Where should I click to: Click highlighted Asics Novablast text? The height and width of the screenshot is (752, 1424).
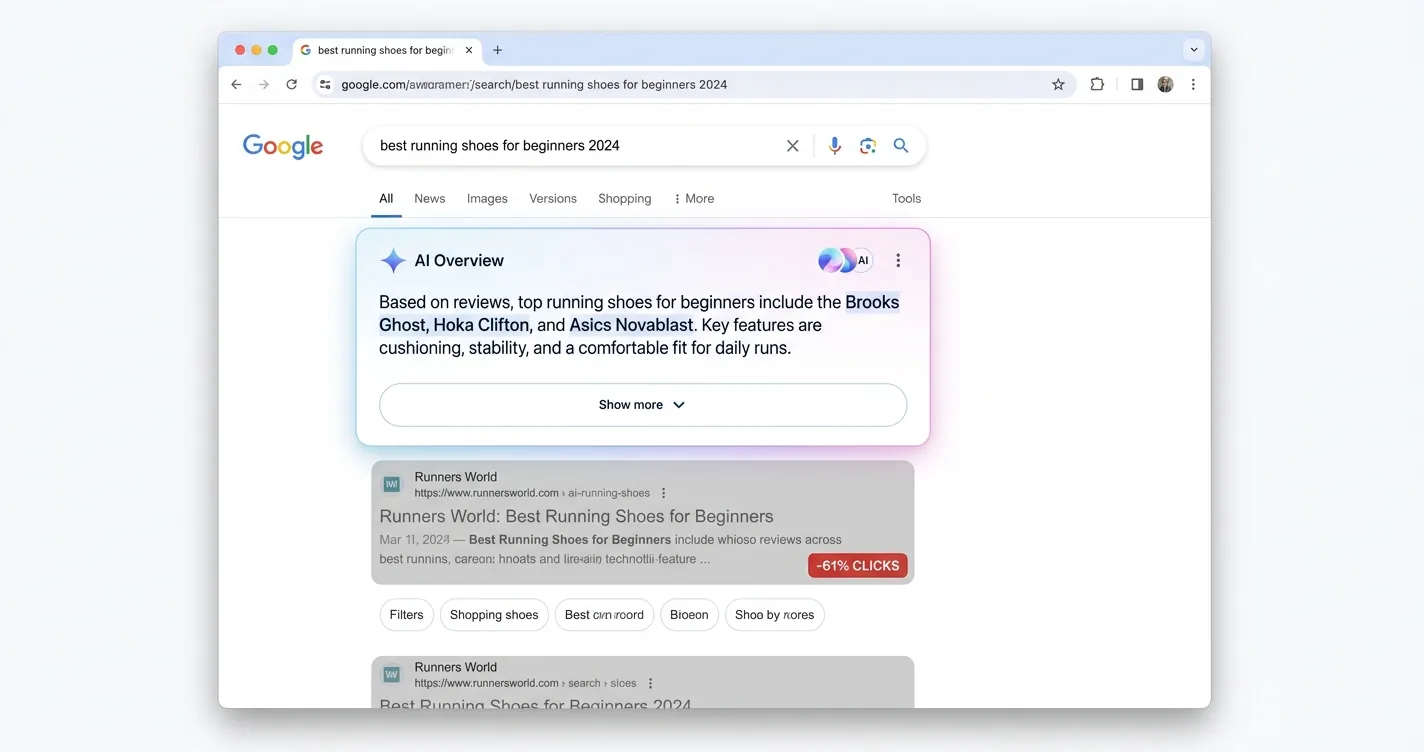coord(631,325)
